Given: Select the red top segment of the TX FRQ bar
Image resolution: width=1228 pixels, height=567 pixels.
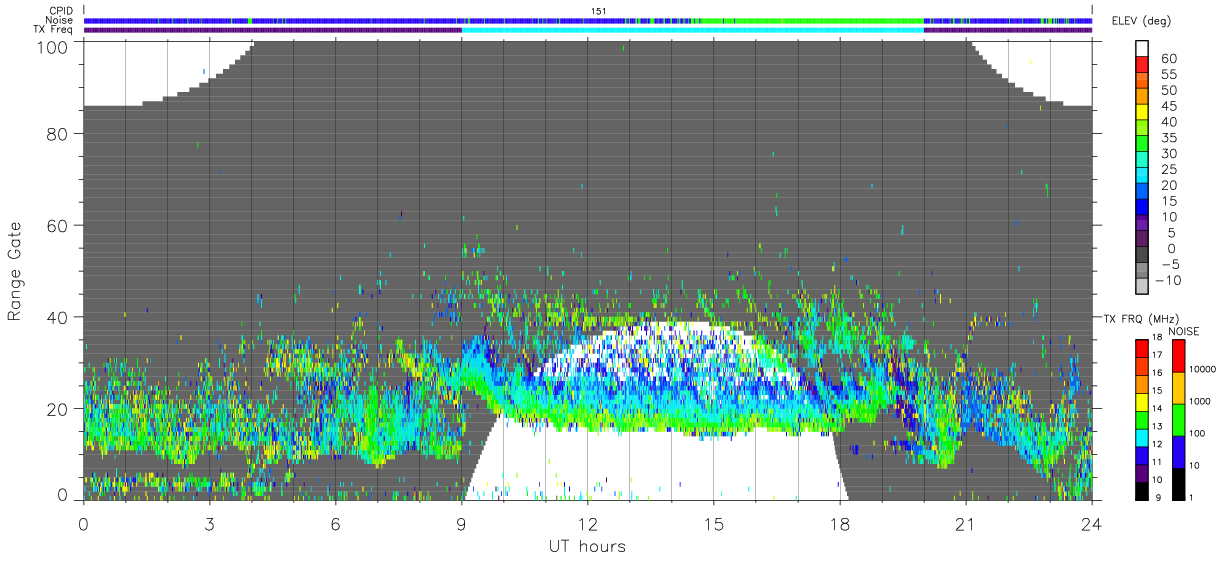Looking at the screenshot, I should (1141, 347).
